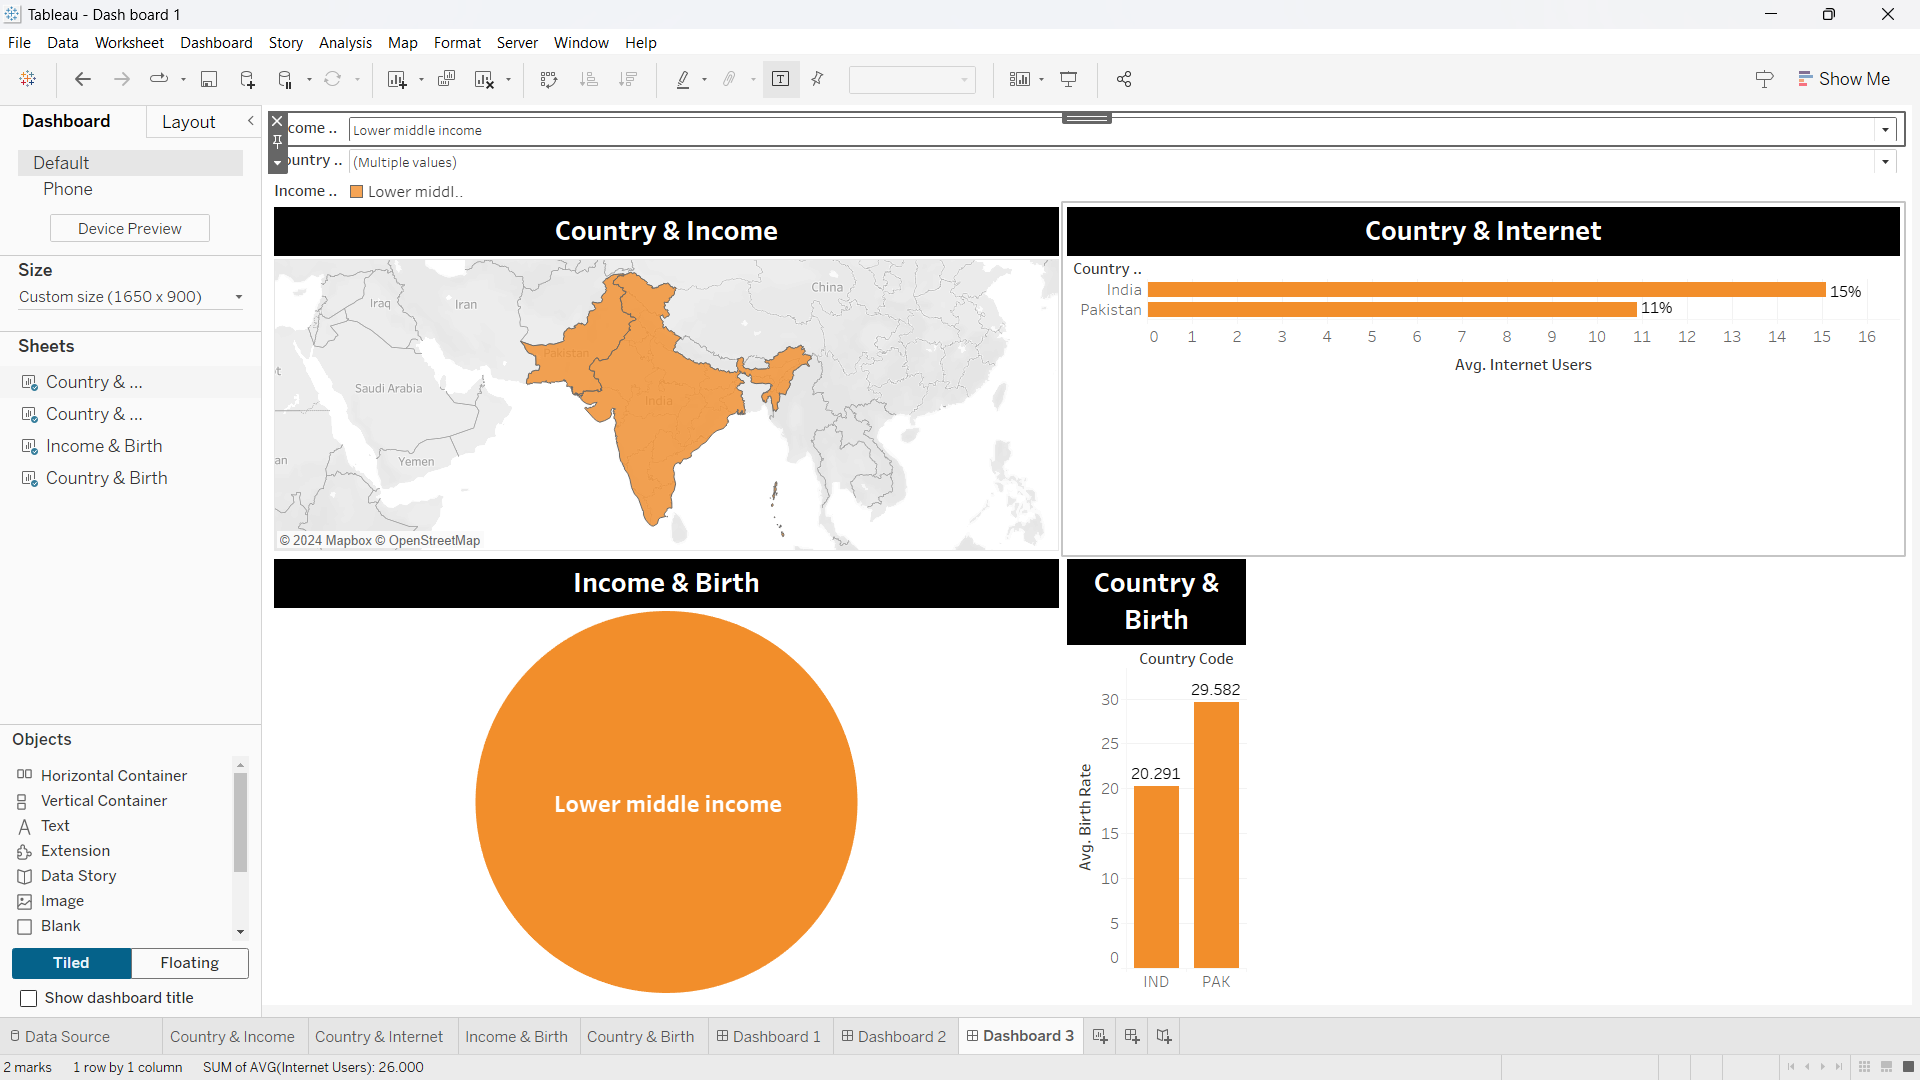The height and width of the screenshot is (1080, 1920).
Task: Open the Worksheet menu
Action: click(x=129, y=43)
